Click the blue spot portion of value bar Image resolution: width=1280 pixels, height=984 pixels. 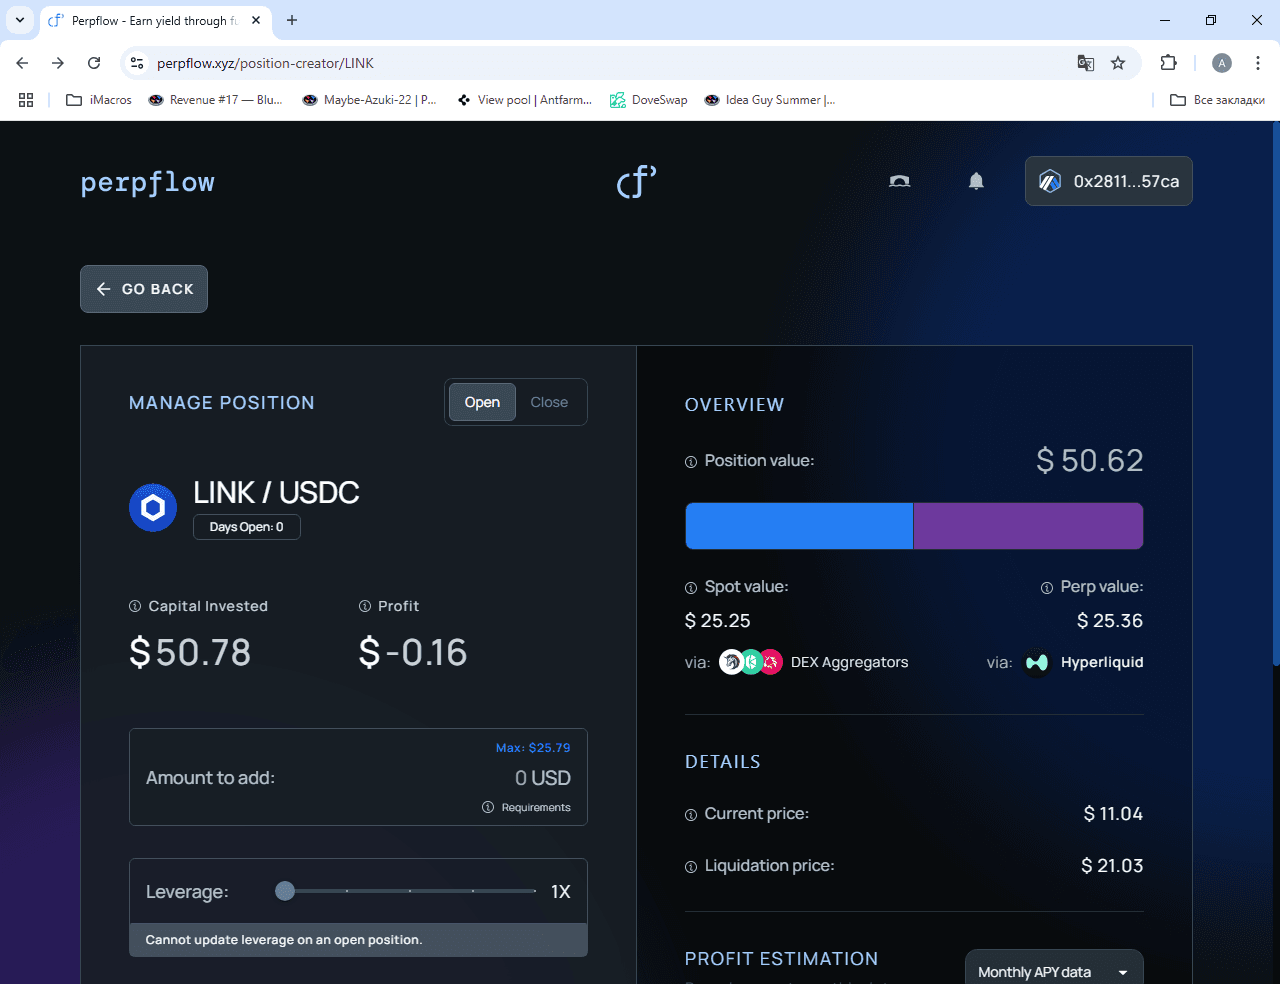(x=799, y=526)
